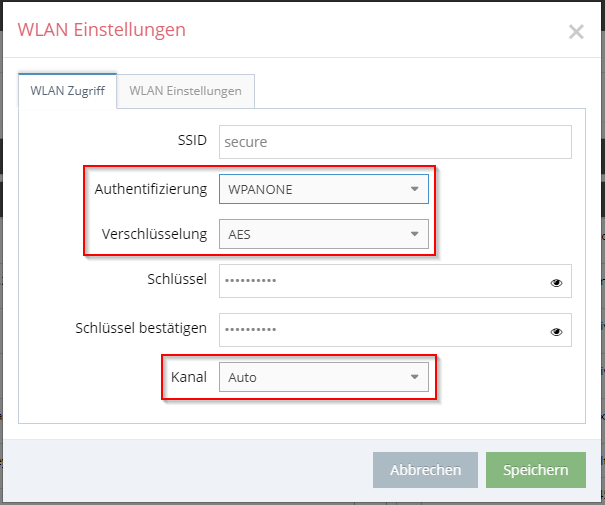Click the Verschlüsselung dropdown arrow
The height and width of the screenshot is (505, 605).
(414, 234)
